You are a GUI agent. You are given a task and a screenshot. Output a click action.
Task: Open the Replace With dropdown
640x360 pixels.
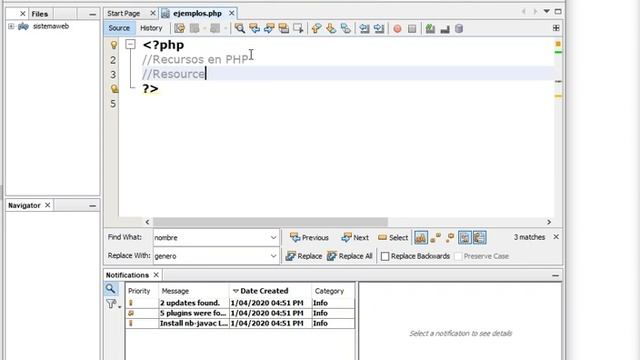click(x=273, y=256)
